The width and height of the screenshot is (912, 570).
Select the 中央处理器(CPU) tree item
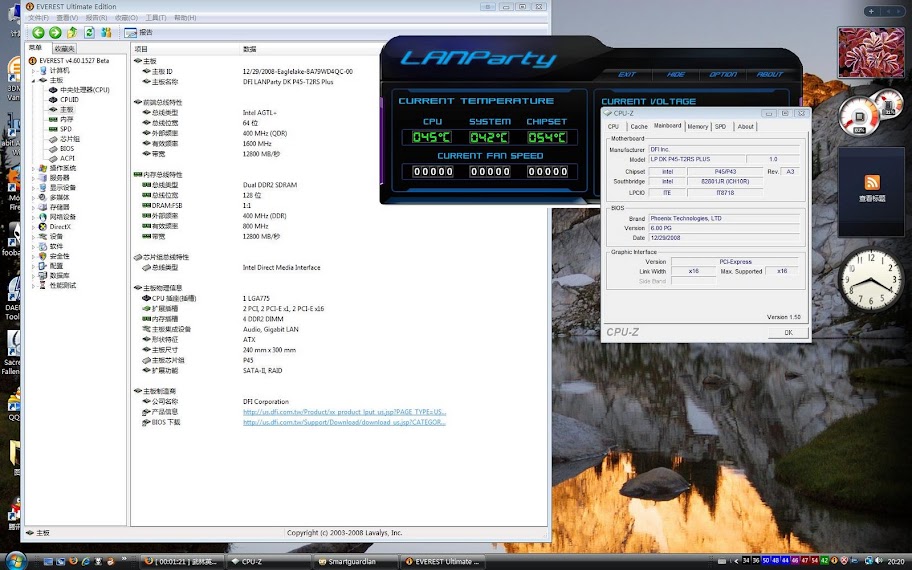79,90
